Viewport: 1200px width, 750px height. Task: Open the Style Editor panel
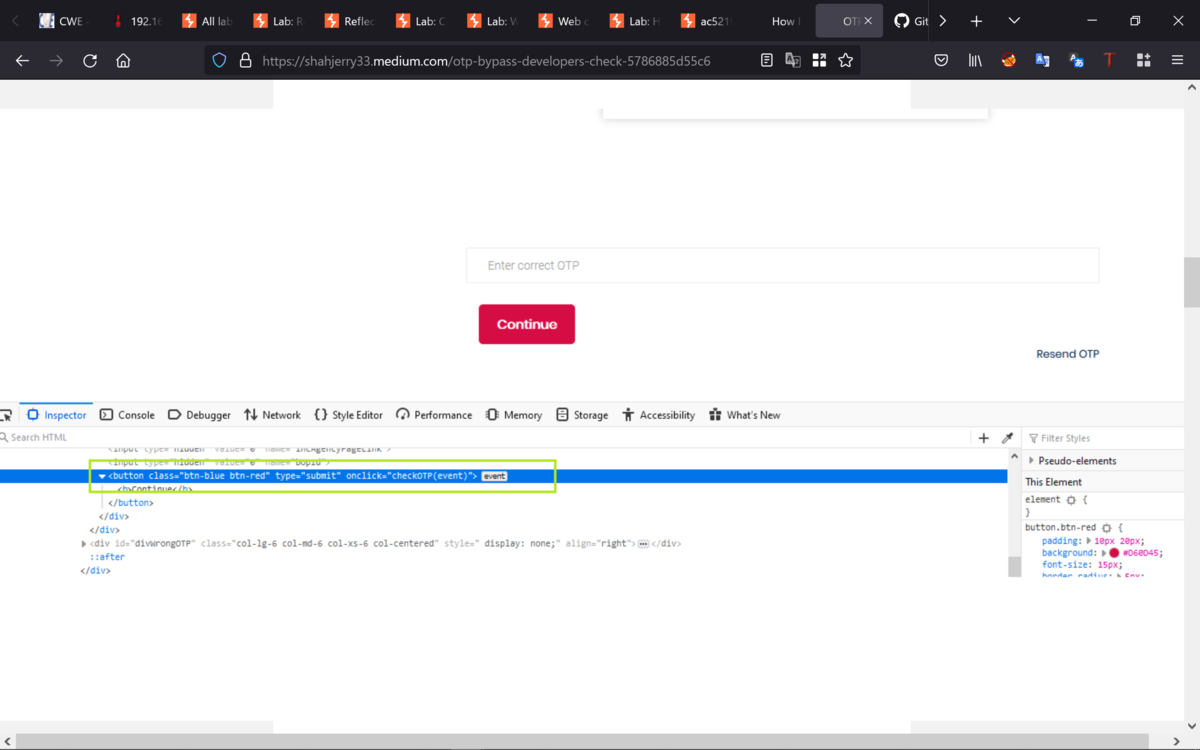(348, 415)
